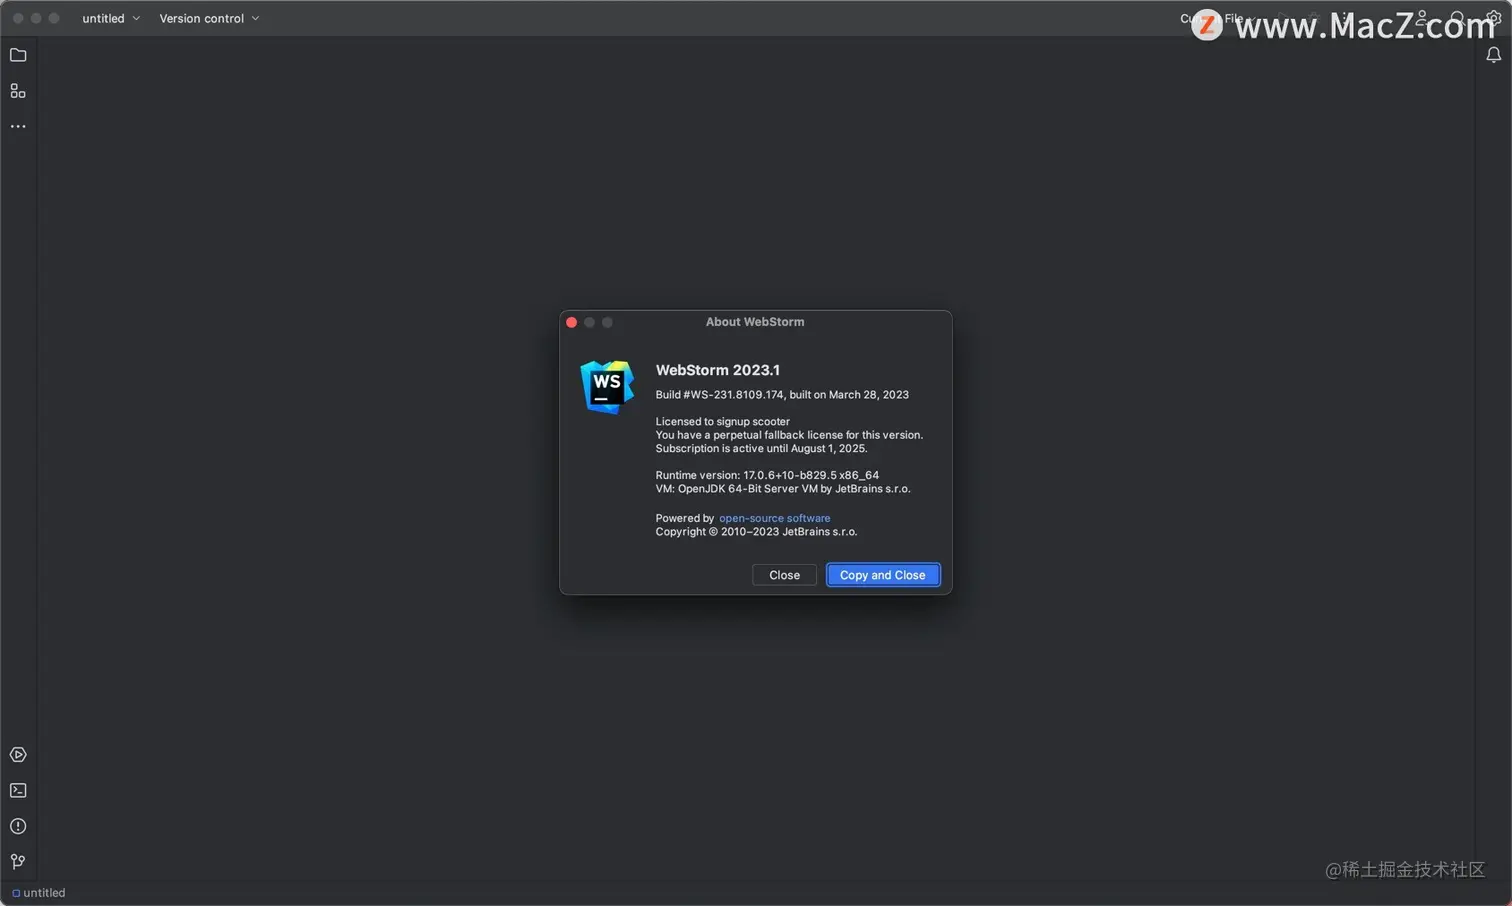Open the Structure tool window icon

[x=18, y=91]
